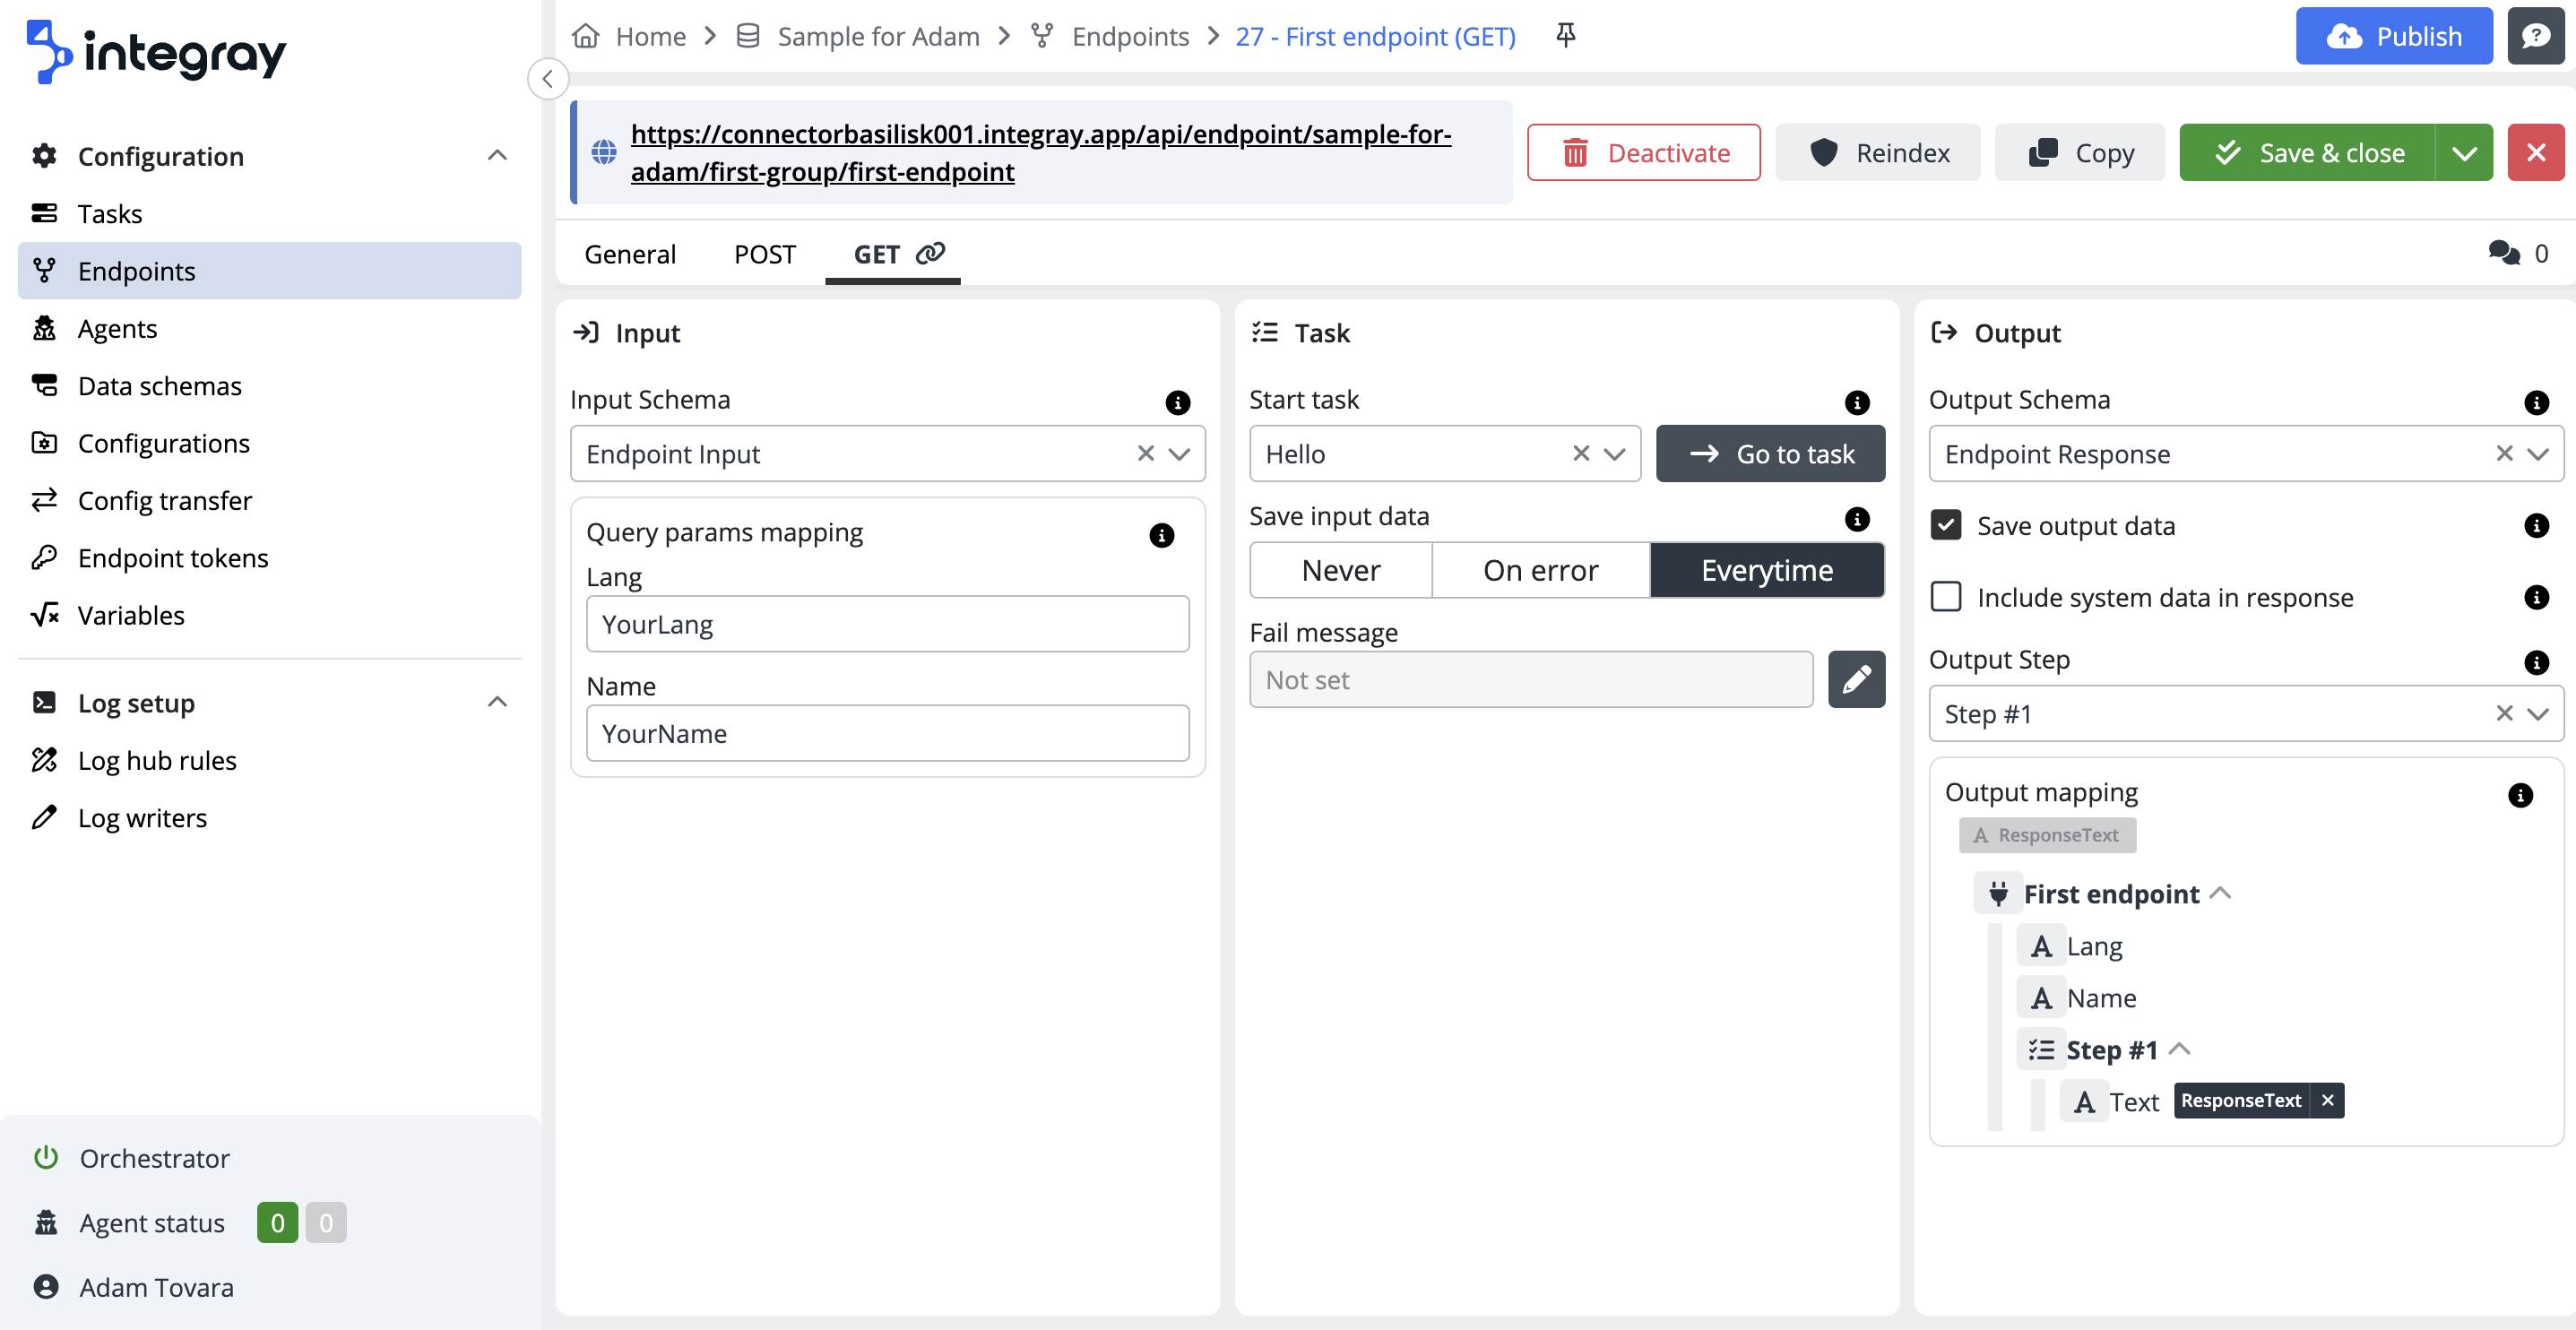Open the Input Schema dropdown
This screenshot has height=1330, width=2576.
pos(1180,454)
